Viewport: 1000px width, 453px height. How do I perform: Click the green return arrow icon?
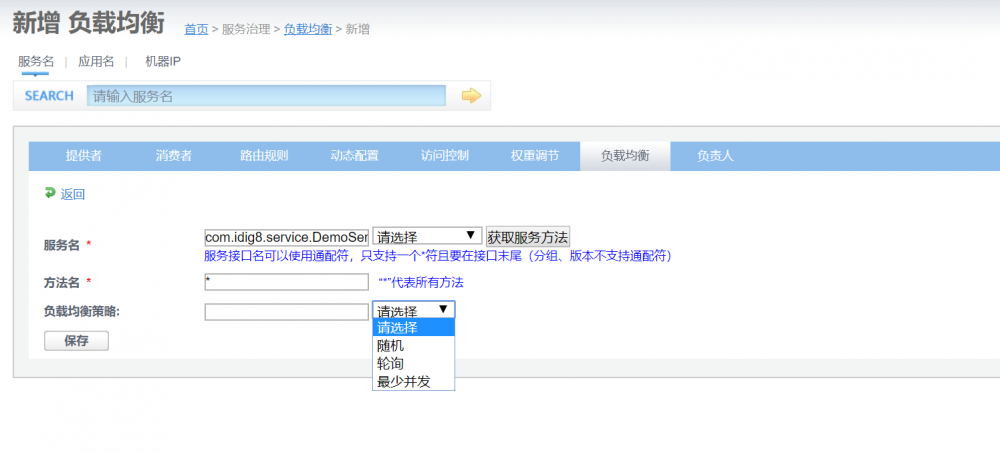point(50,193)
